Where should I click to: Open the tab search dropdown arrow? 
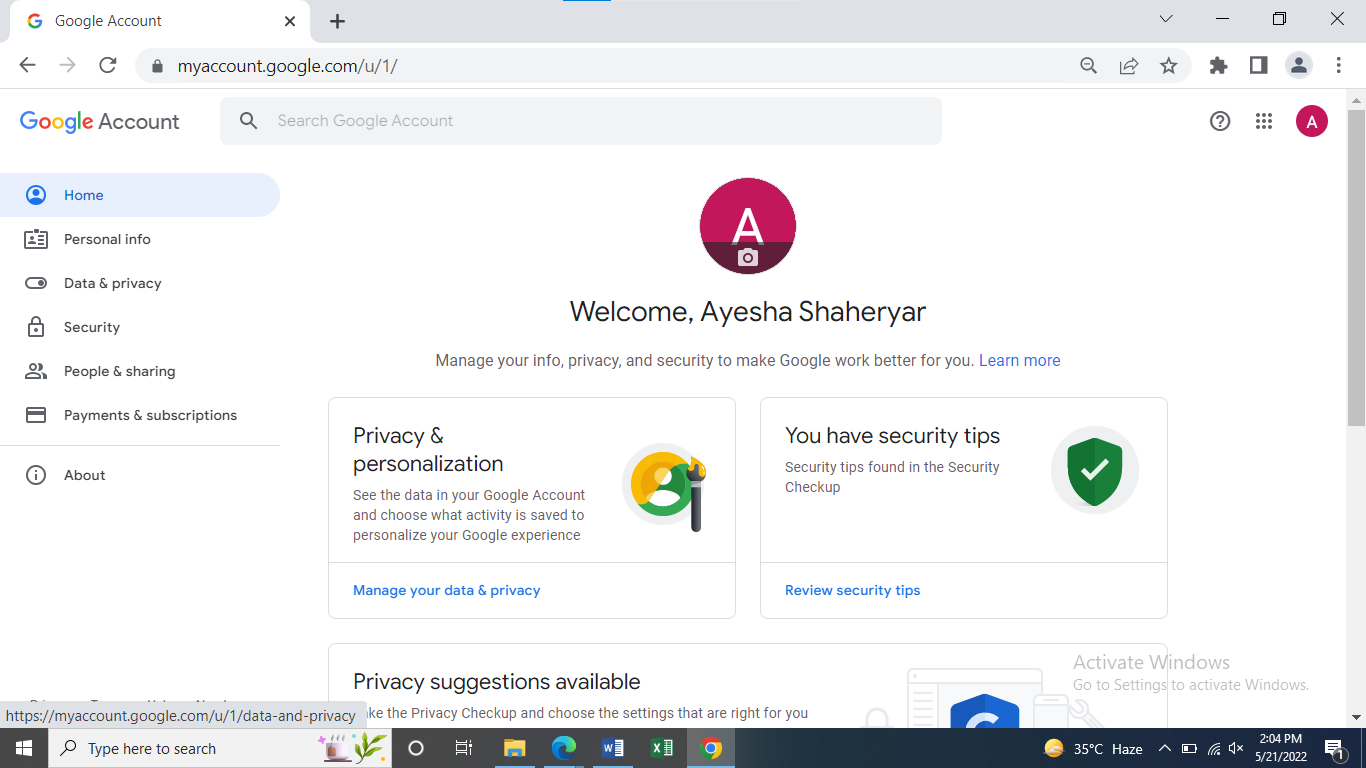coord(1166,19)
